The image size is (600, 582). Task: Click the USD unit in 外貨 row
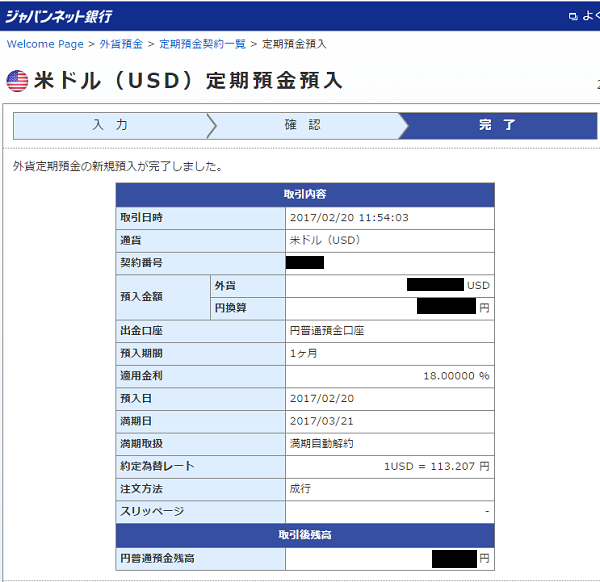click(x=478, y=285)
